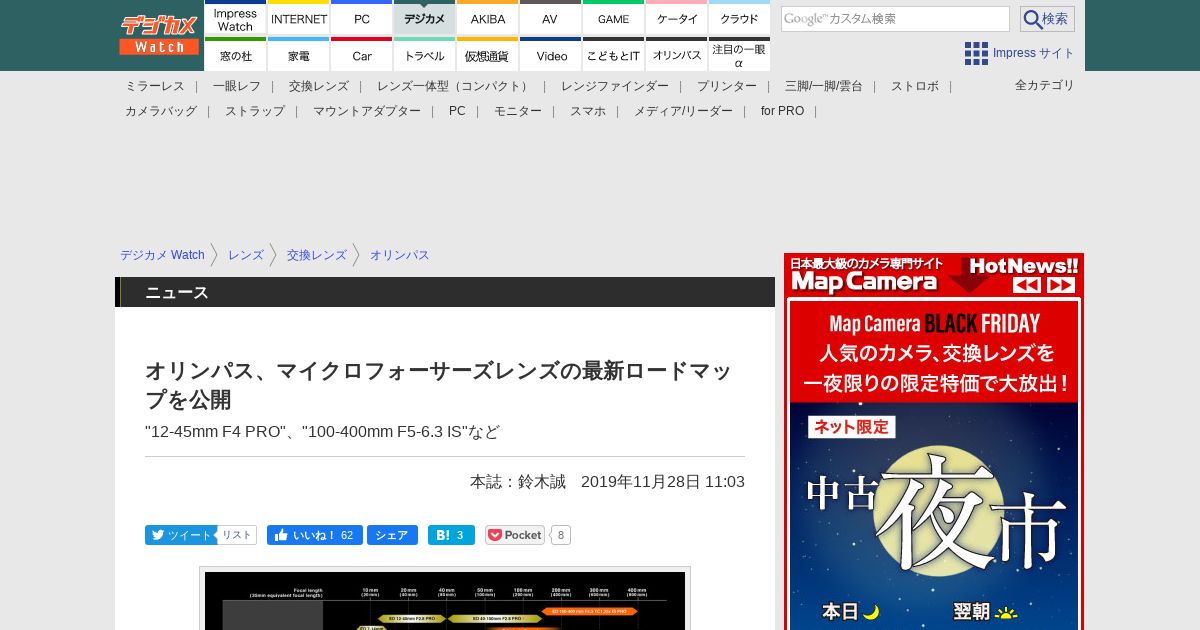Open the AV nav tab
Image resolution: width=1200 pixels, height=630 pixels.
(550, 19)
